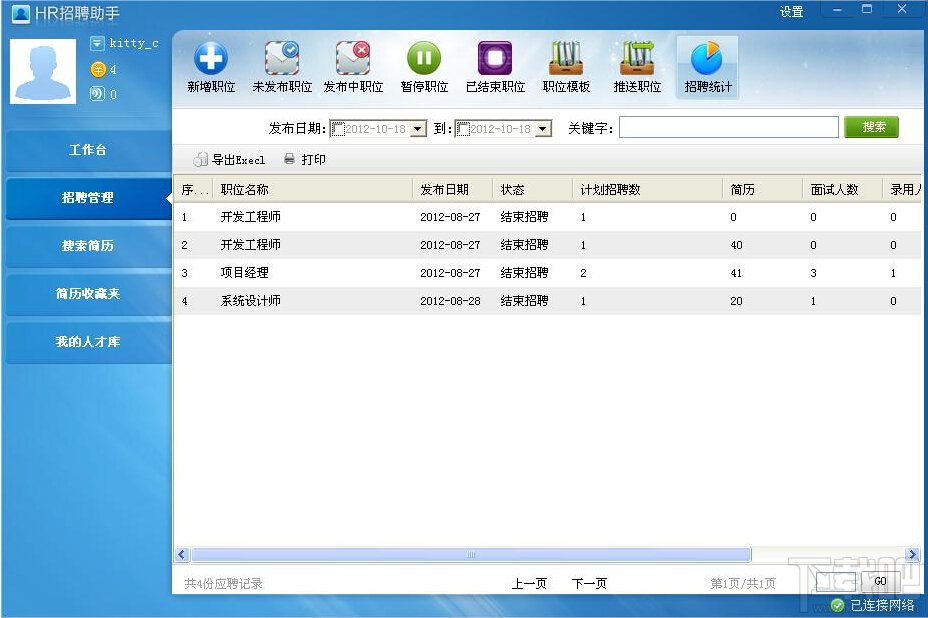The height and width of the screenshot is (618, 928).
Task: Click the GO page button
Action: tap(881, 581)
